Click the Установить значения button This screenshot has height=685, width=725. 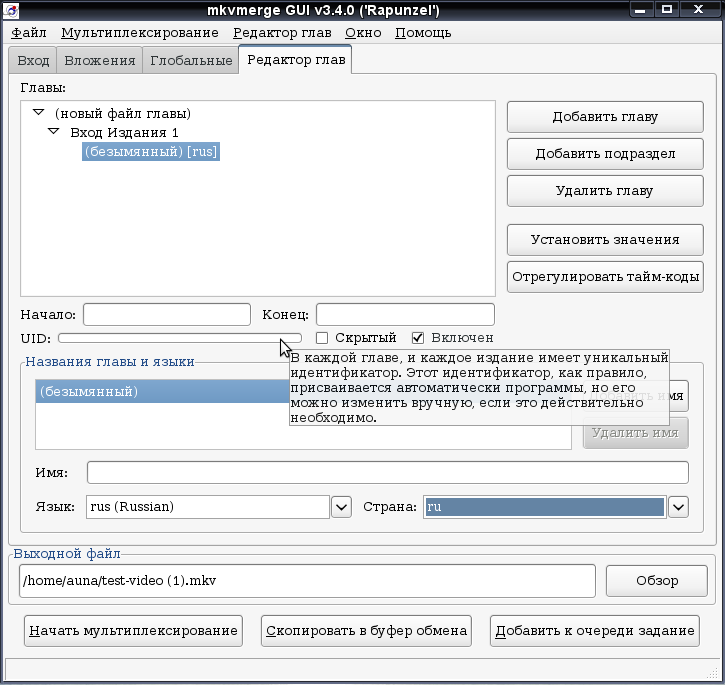pos(605,240)
